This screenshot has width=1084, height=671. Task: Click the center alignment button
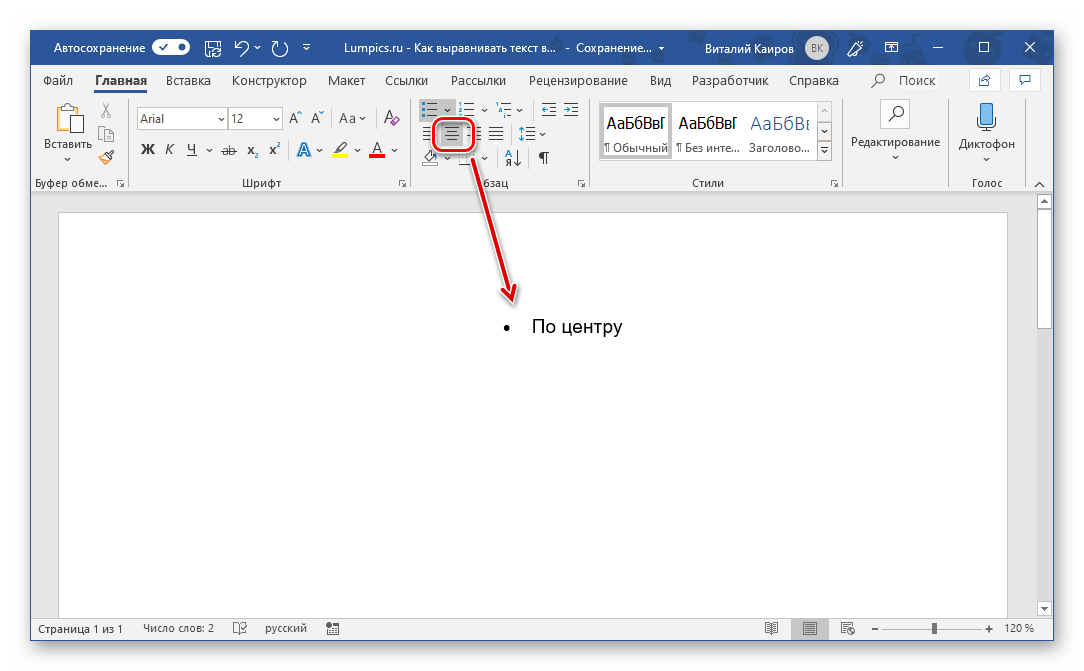452,133
